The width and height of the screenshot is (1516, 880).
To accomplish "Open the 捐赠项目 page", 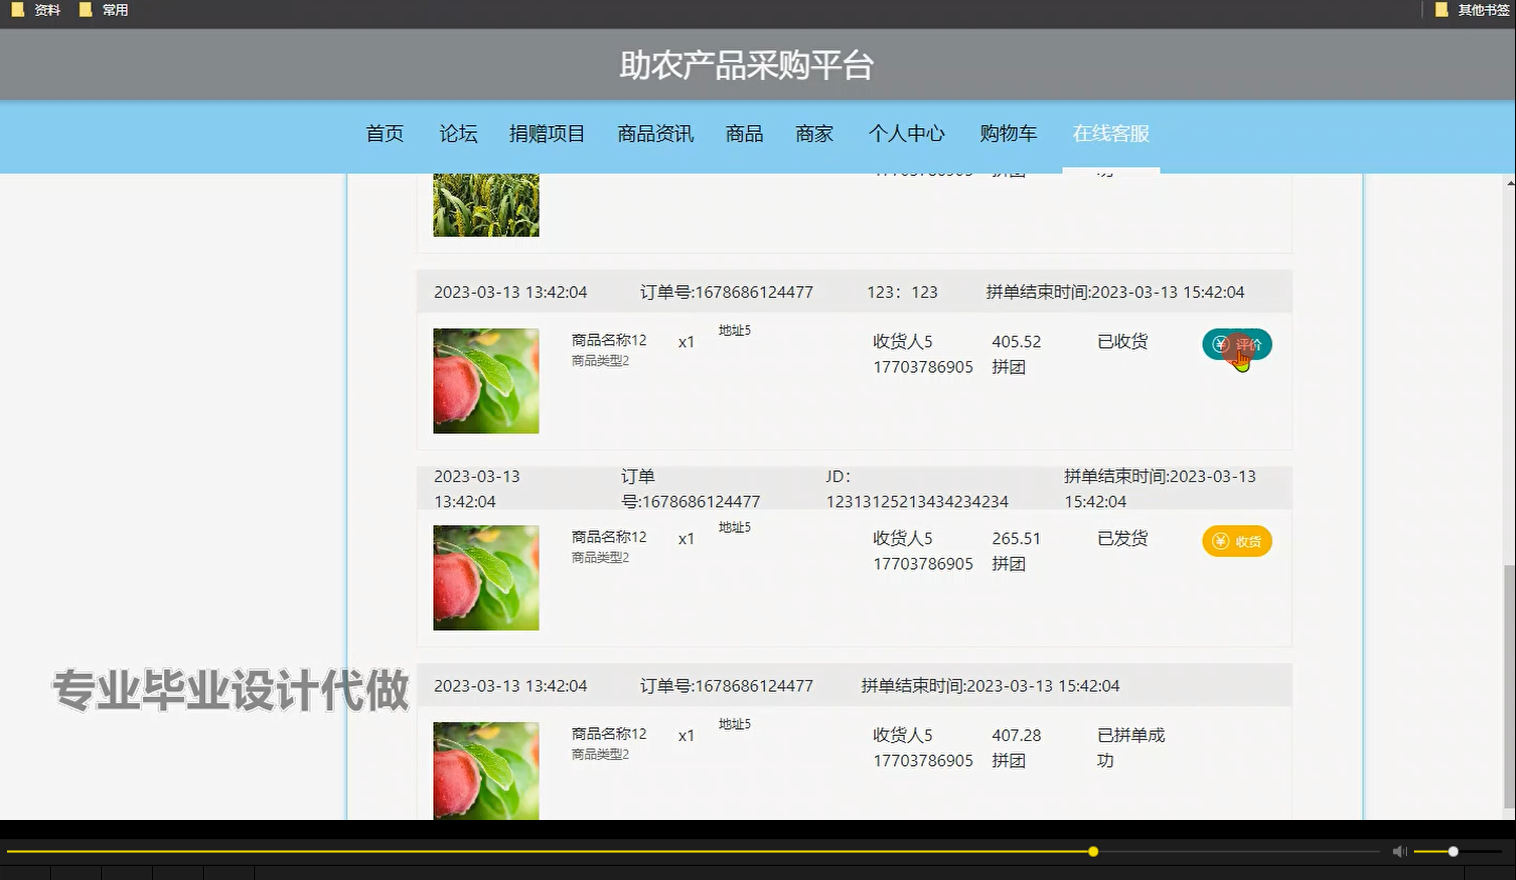I will (x=548, y=133).
